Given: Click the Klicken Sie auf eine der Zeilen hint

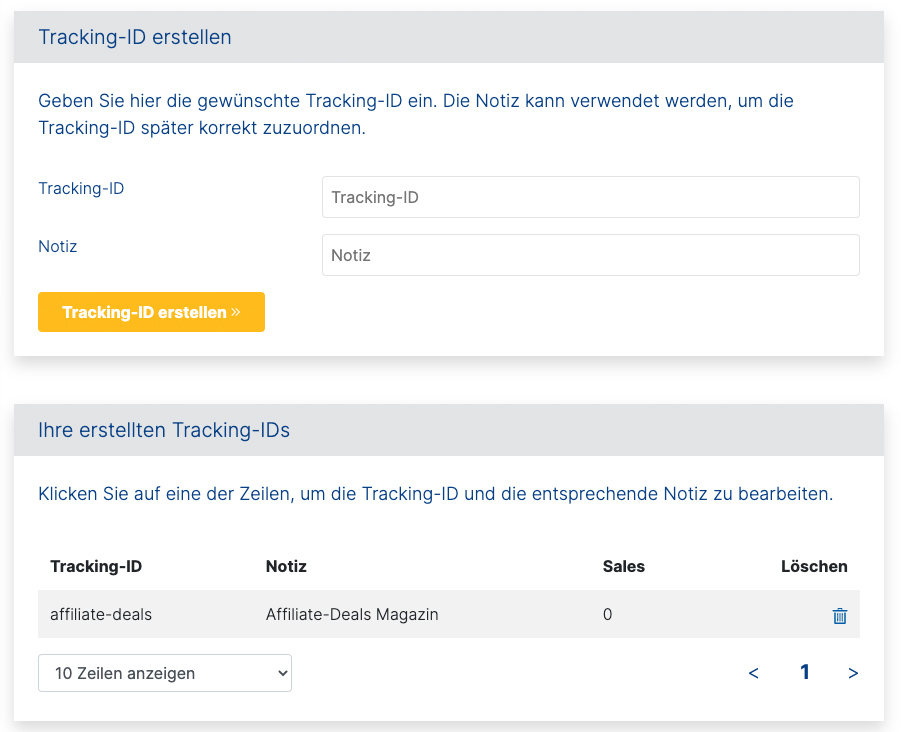Looking at the screenshot, I should (x=435, y=494).
